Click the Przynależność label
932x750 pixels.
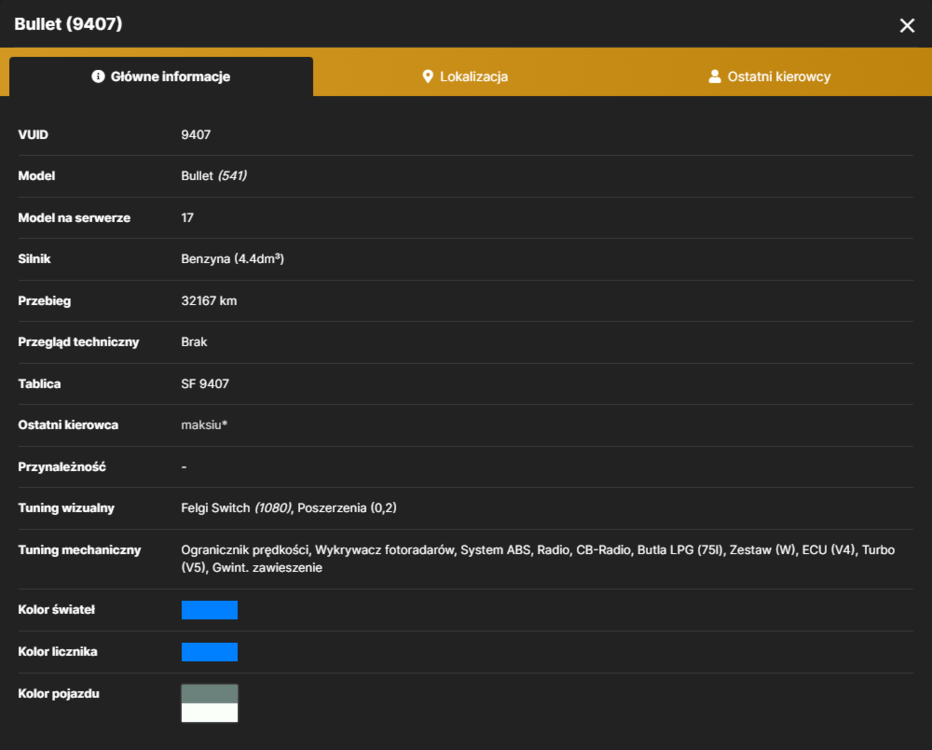tap(62, 467)
